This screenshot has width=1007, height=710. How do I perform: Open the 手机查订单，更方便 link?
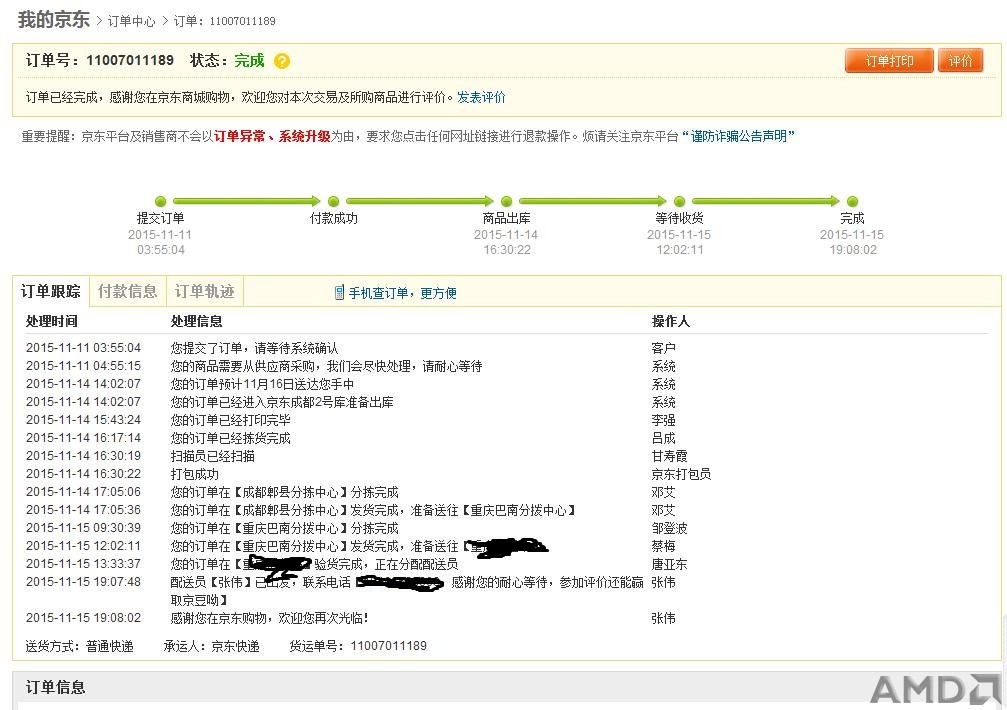pyautogui.click(x=402, y=293)
